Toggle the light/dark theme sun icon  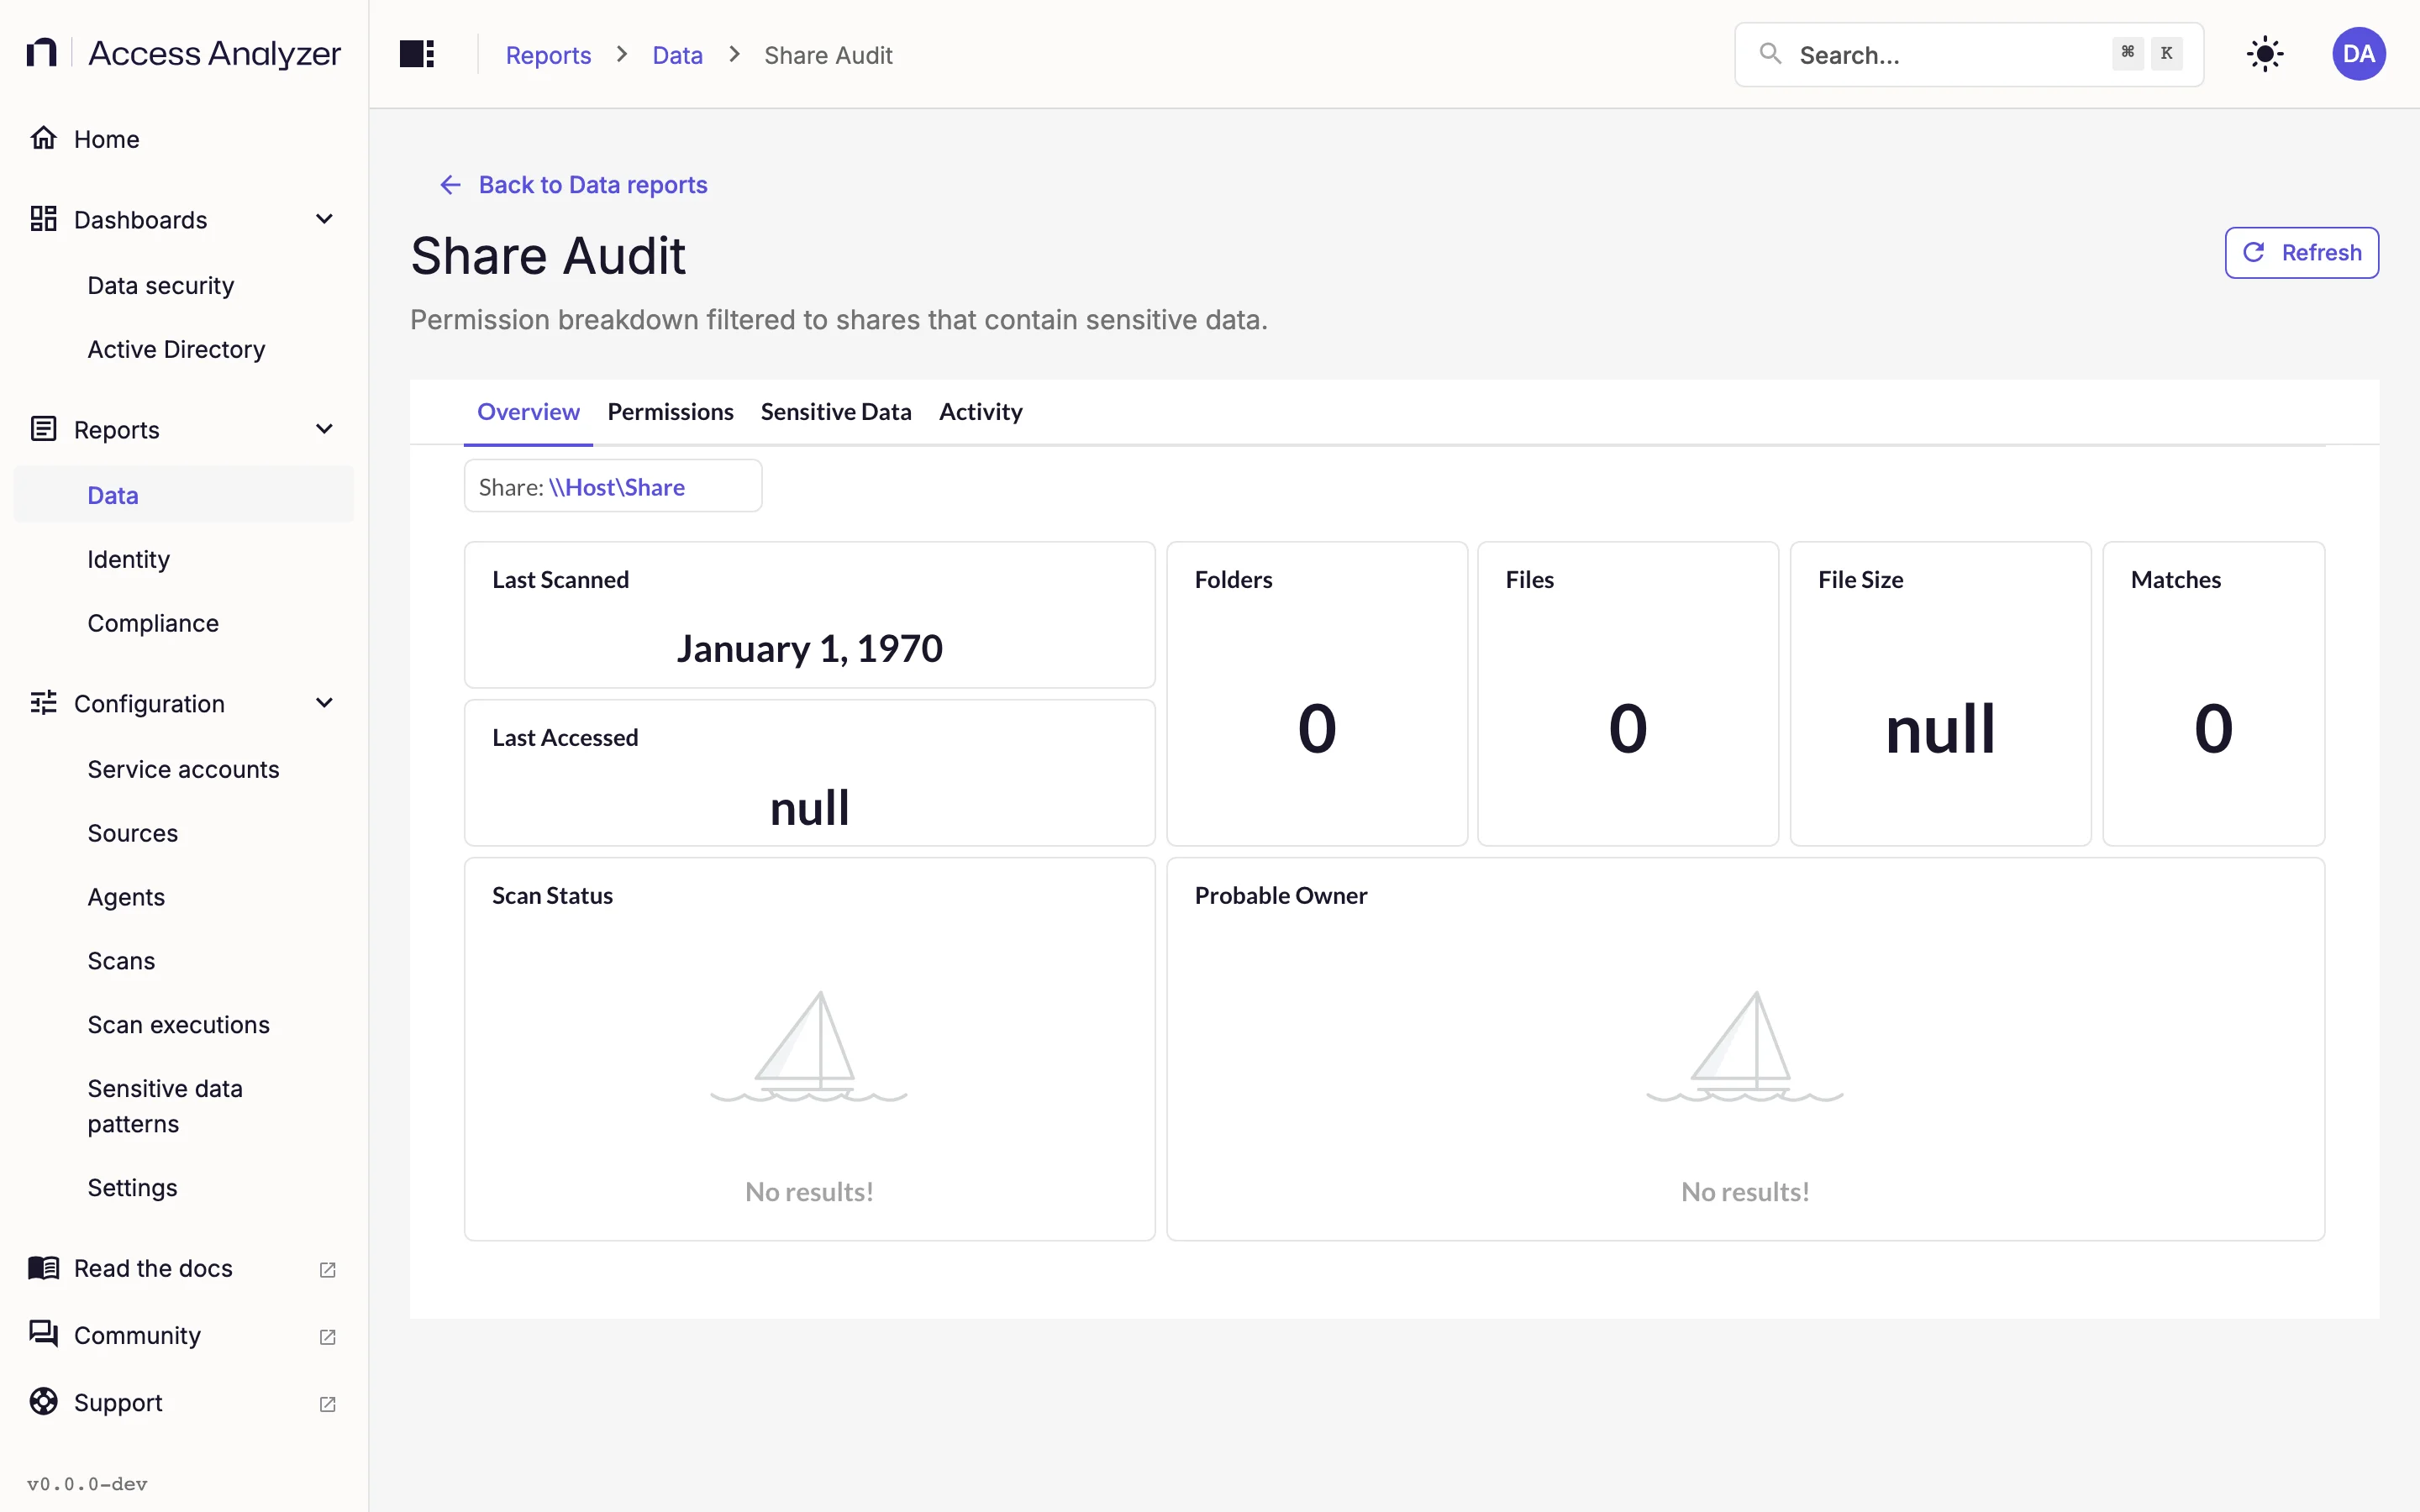click(x=2265, y=54)
